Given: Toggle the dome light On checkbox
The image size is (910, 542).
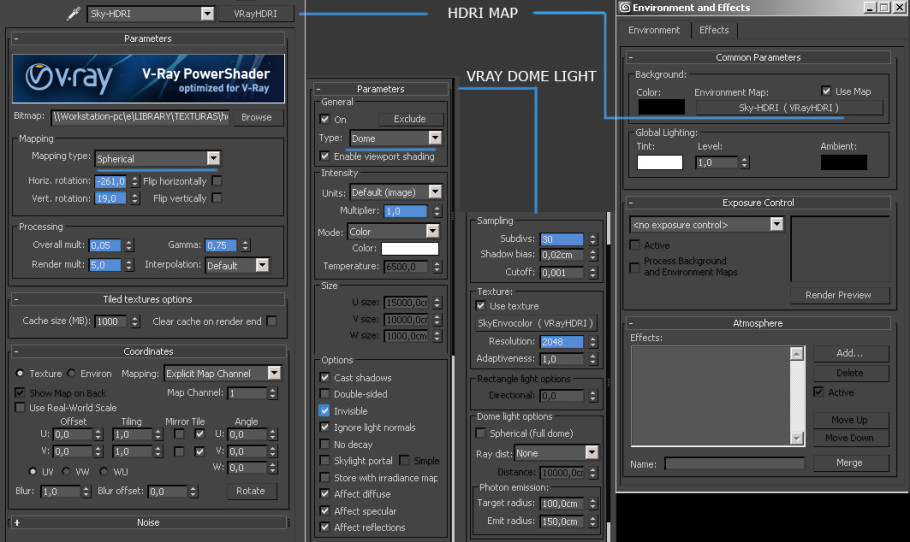Looking at the screenshot, I should tap(325, 119).
